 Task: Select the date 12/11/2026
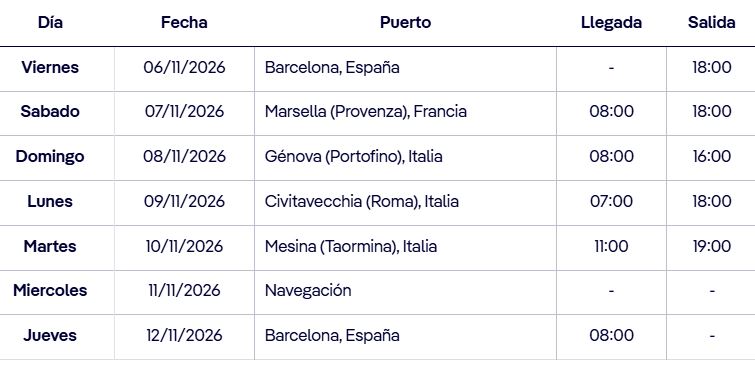point(184,335)
